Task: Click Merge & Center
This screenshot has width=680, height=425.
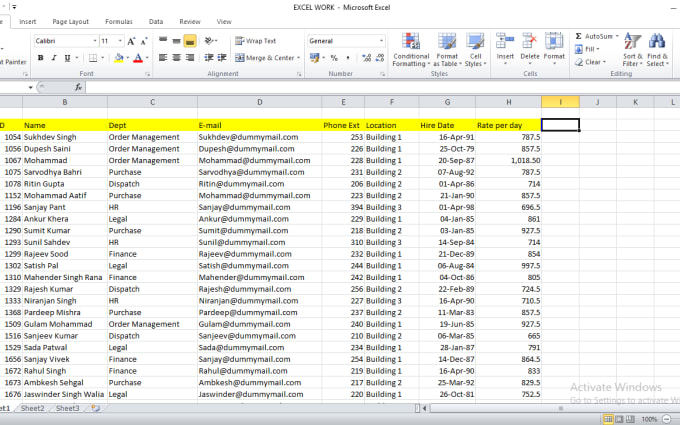Action: [x=265, y=58]
